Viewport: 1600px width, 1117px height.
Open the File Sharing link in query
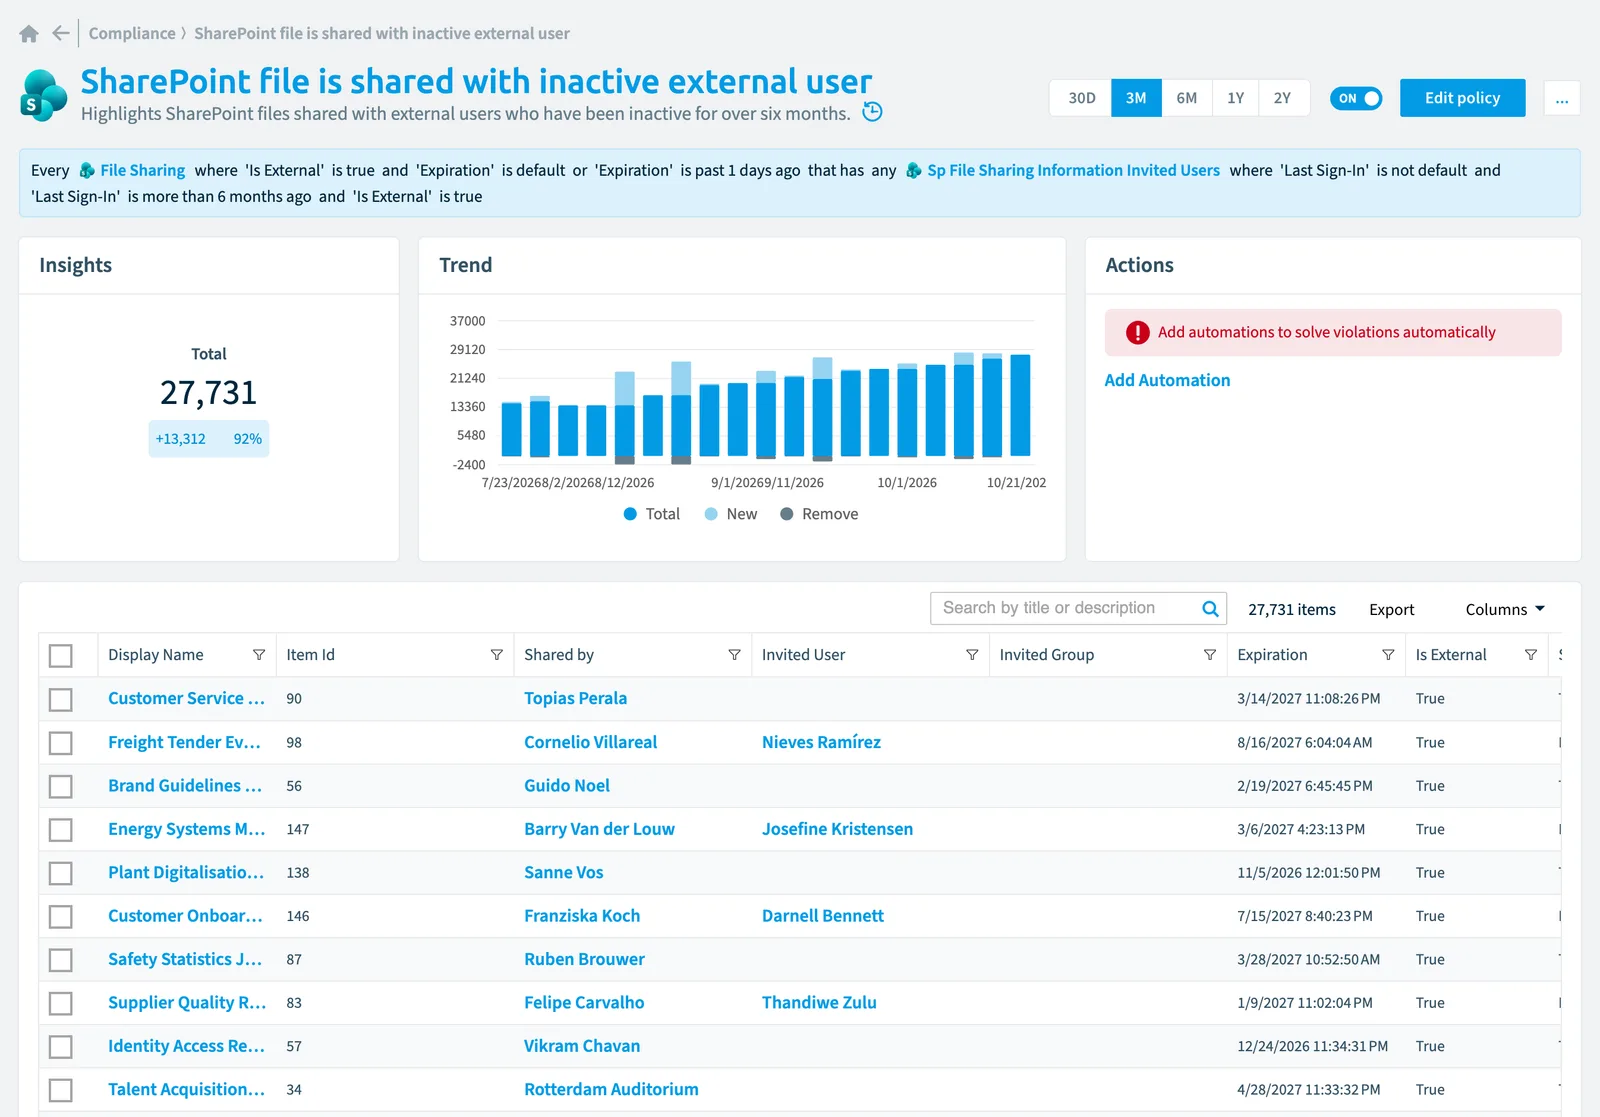tap(142, 171)
